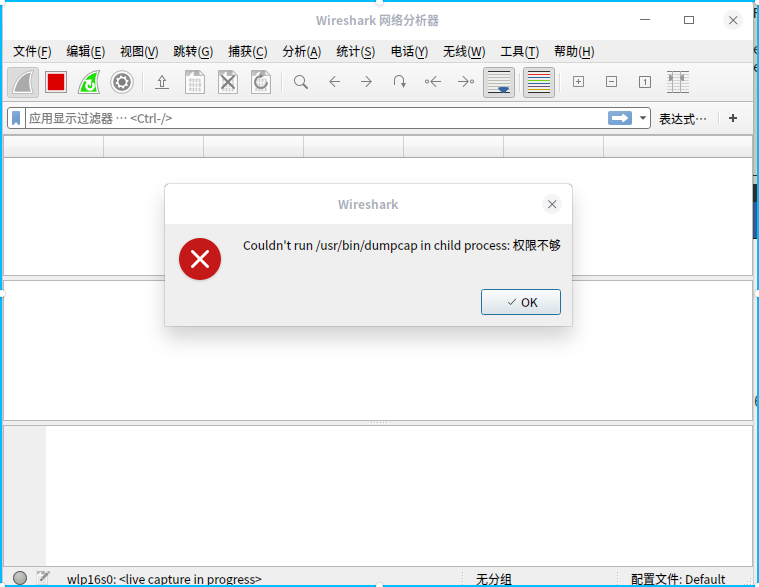Close the Wireshark error dialog
Image resolution: width=759 pixels, height=587 pixels.
552,204
